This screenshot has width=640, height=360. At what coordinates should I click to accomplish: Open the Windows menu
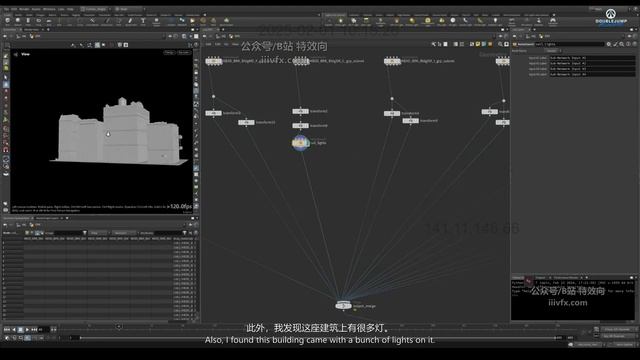[x=49, y=9]
